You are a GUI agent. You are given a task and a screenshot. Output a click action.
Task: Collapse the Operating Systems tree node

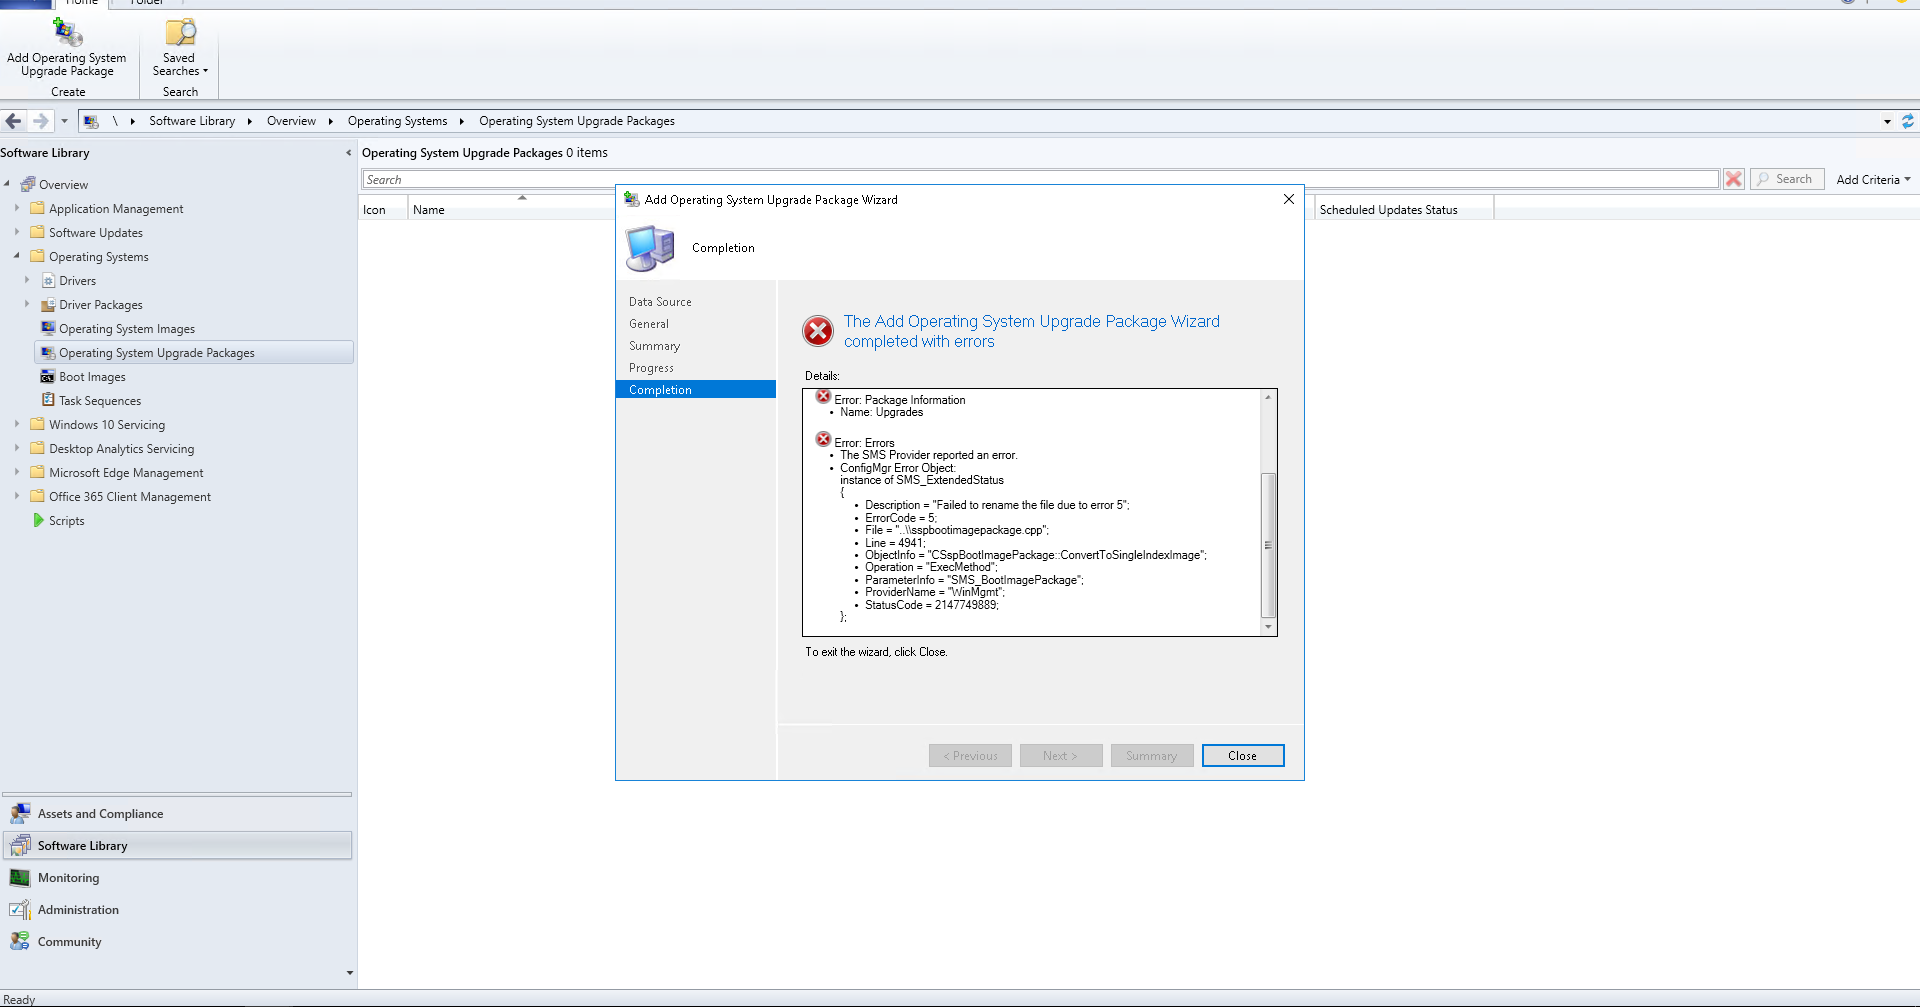17,256
